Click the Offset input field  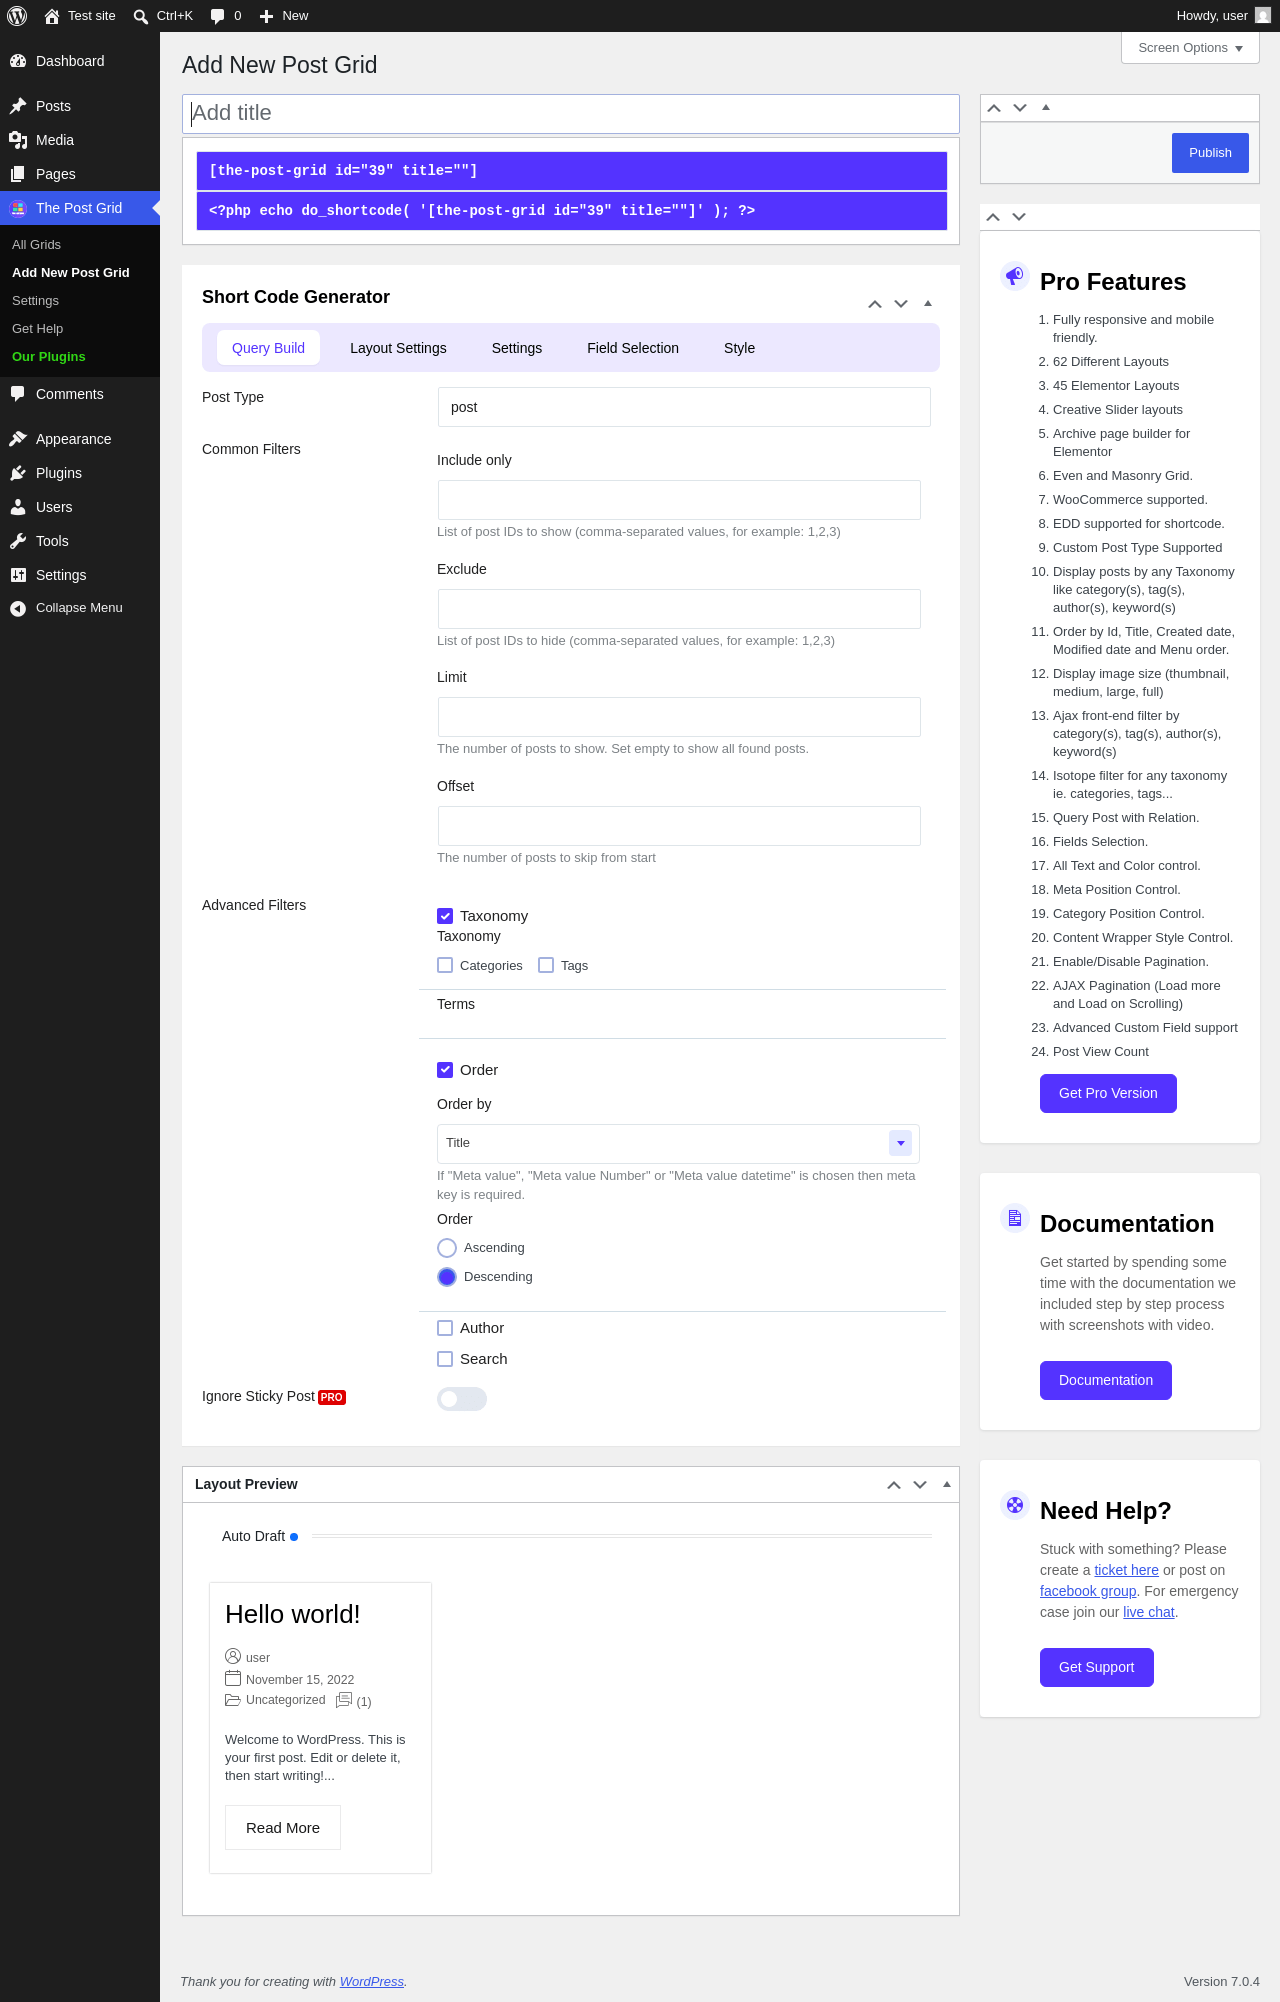(x=679, y=826)
